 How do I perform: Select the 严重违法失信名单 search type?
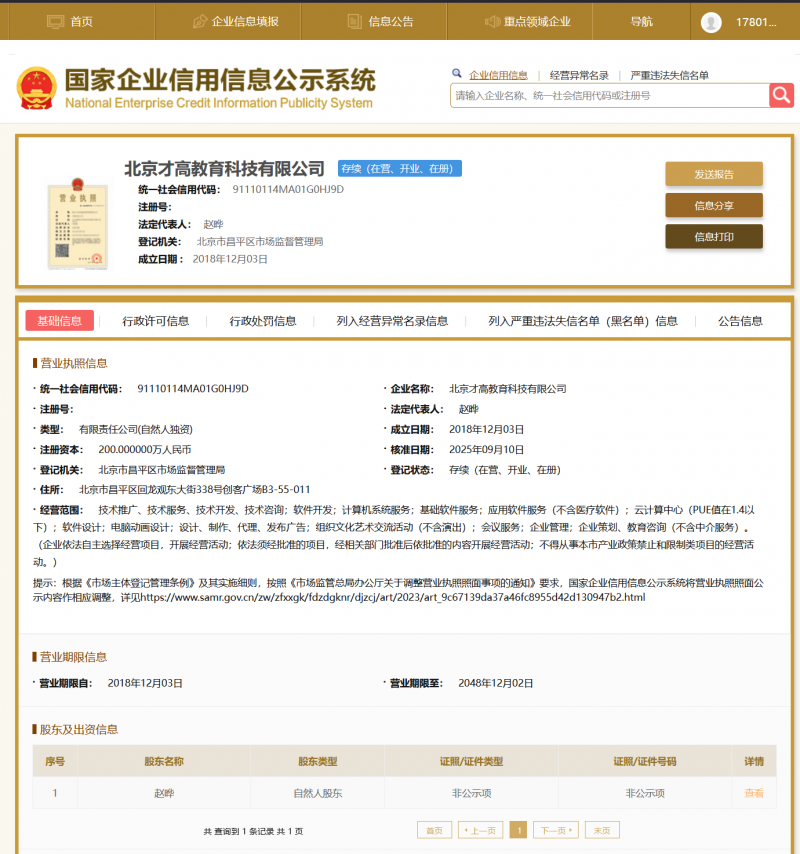(x=669, y=75)
